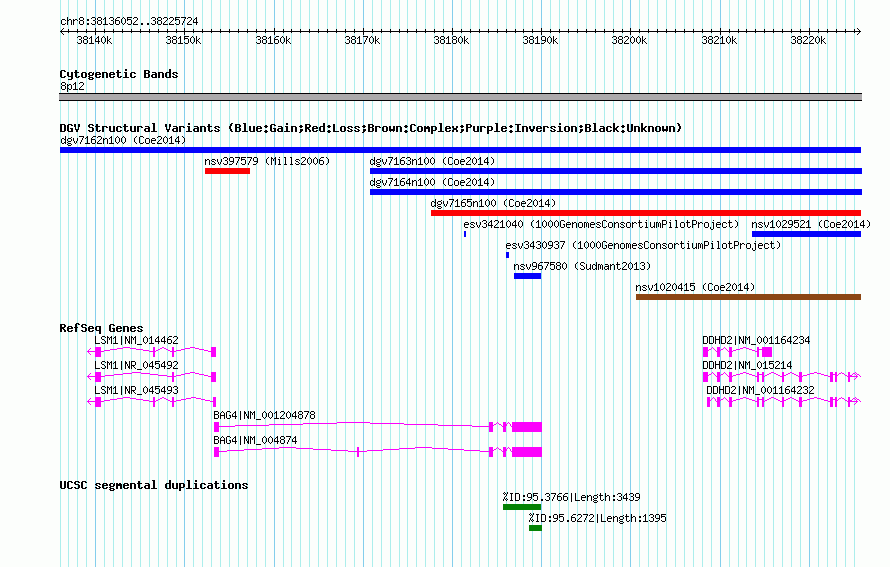Select the BAG4|NM_001204878 transcript label
The height and width of the screenshot is (567, 890).
coord(265,415)
